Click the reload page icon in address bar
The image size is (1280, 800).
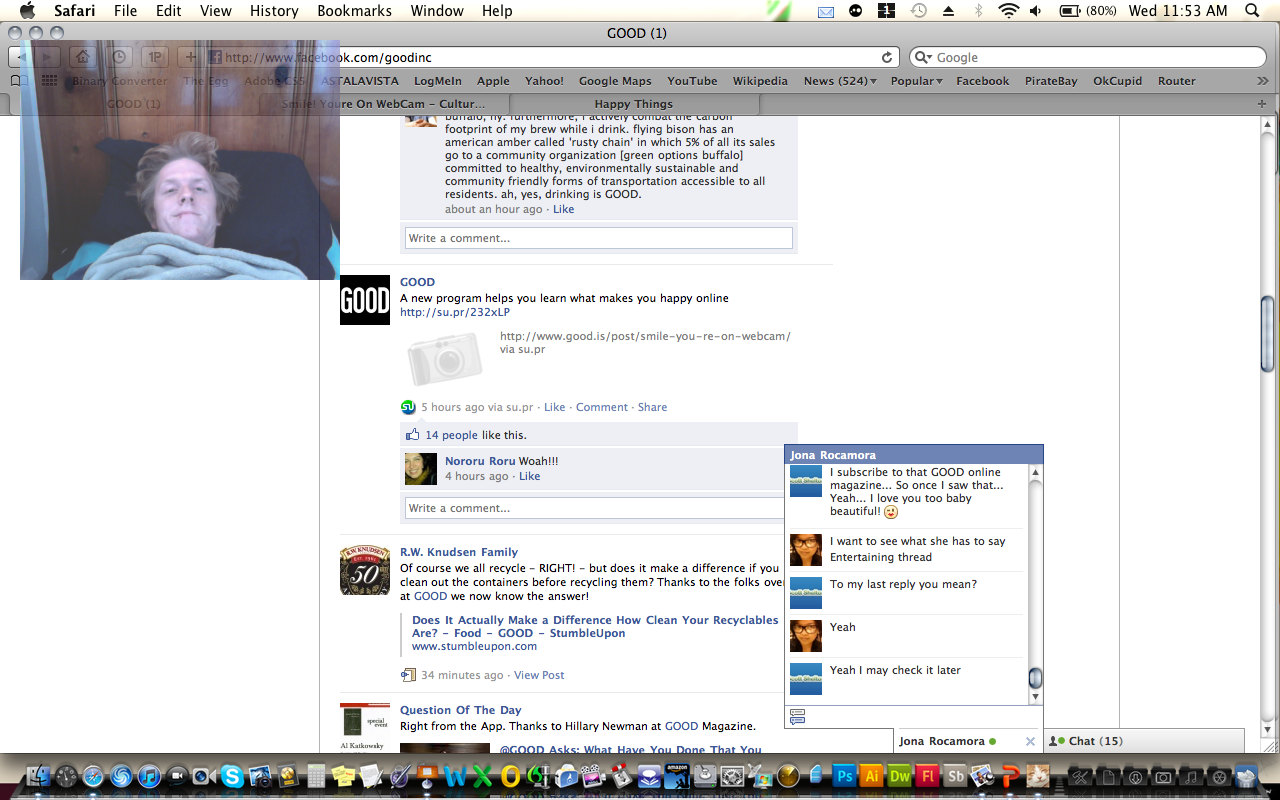pyautogui.click(x=886, y=58)
